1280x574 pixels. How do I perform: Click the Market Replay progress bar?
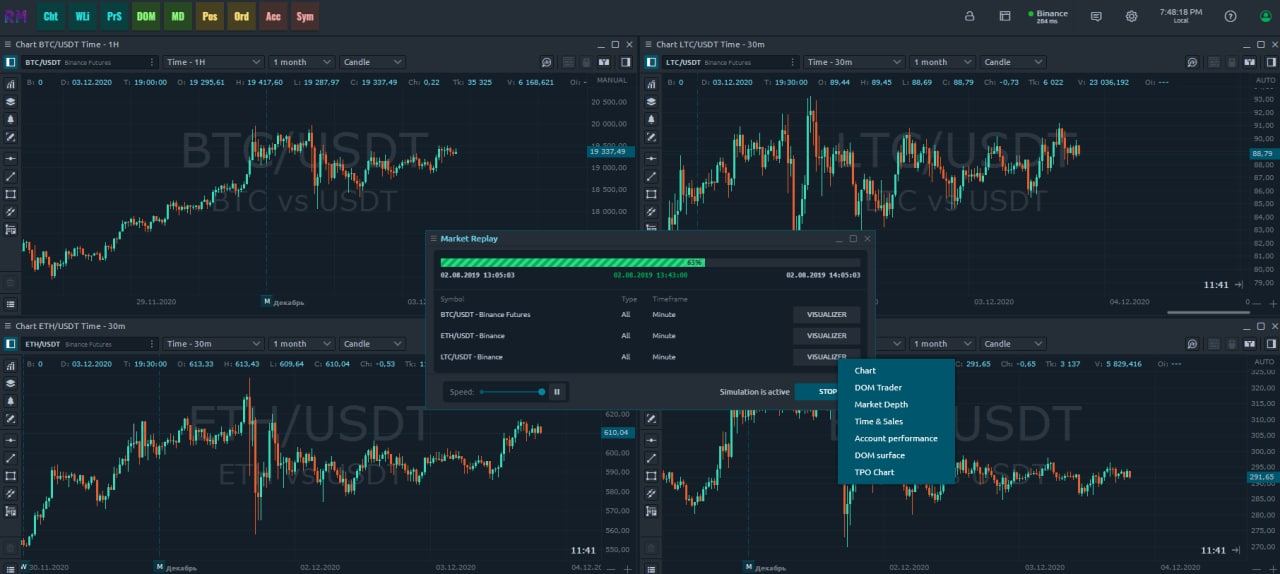650,262
